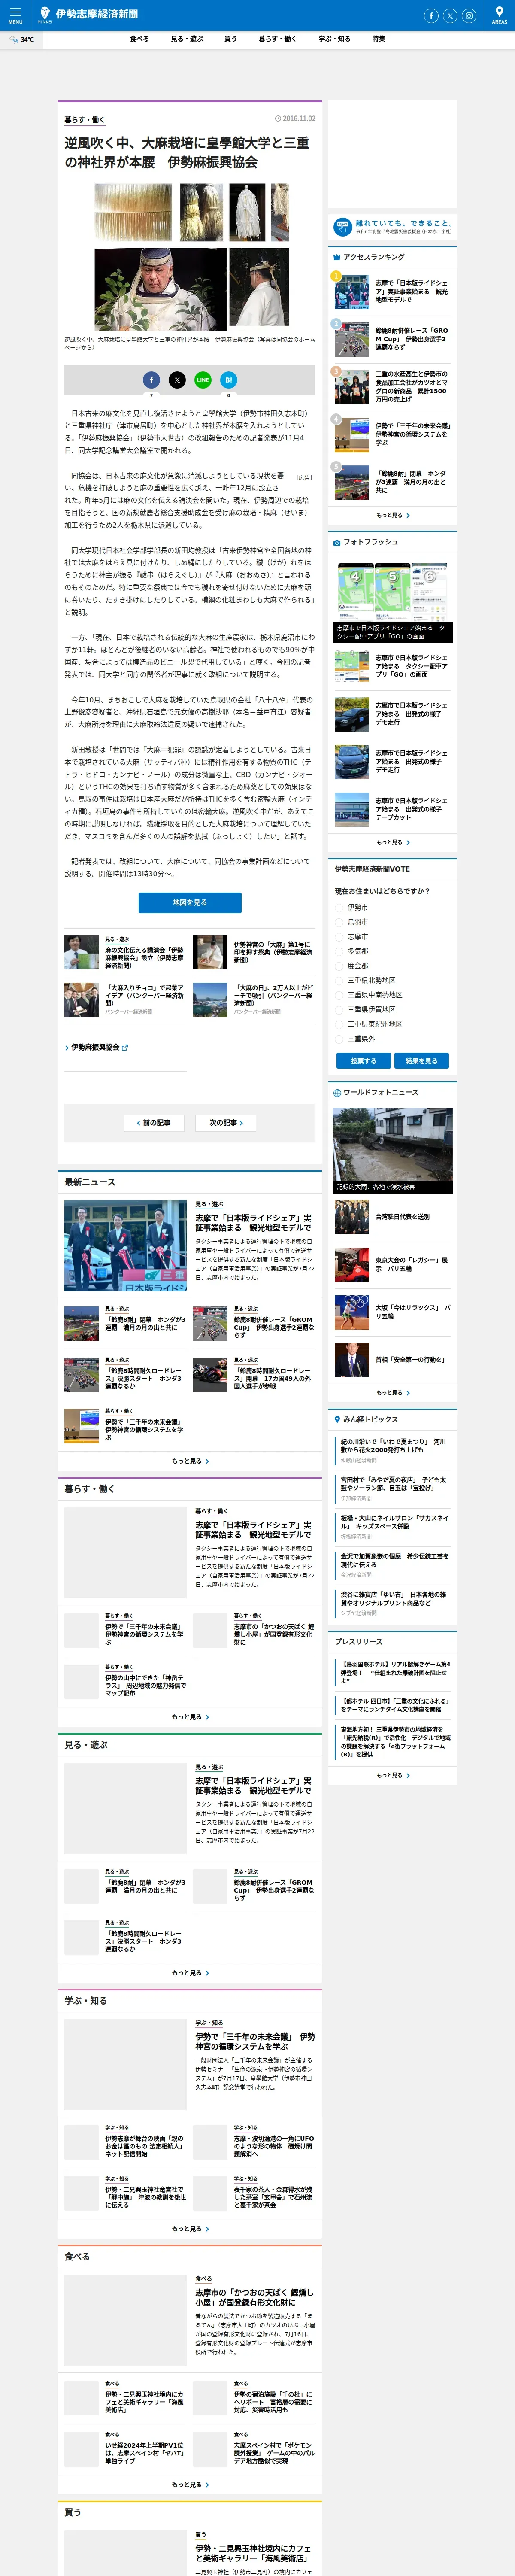
Task: Expand もっと見る under 暮らす・働く section
Action: (190, 1717)
